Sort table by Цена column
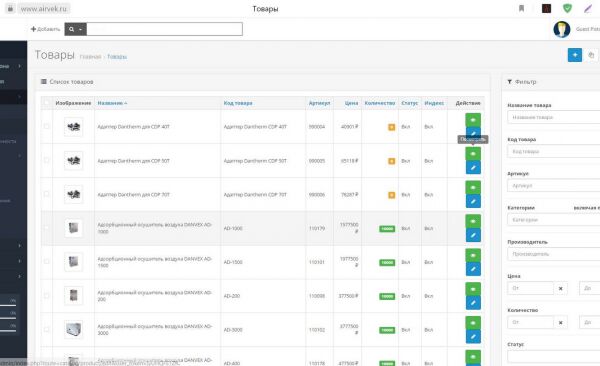Screen dimensions: 600x366 (351, 103)
